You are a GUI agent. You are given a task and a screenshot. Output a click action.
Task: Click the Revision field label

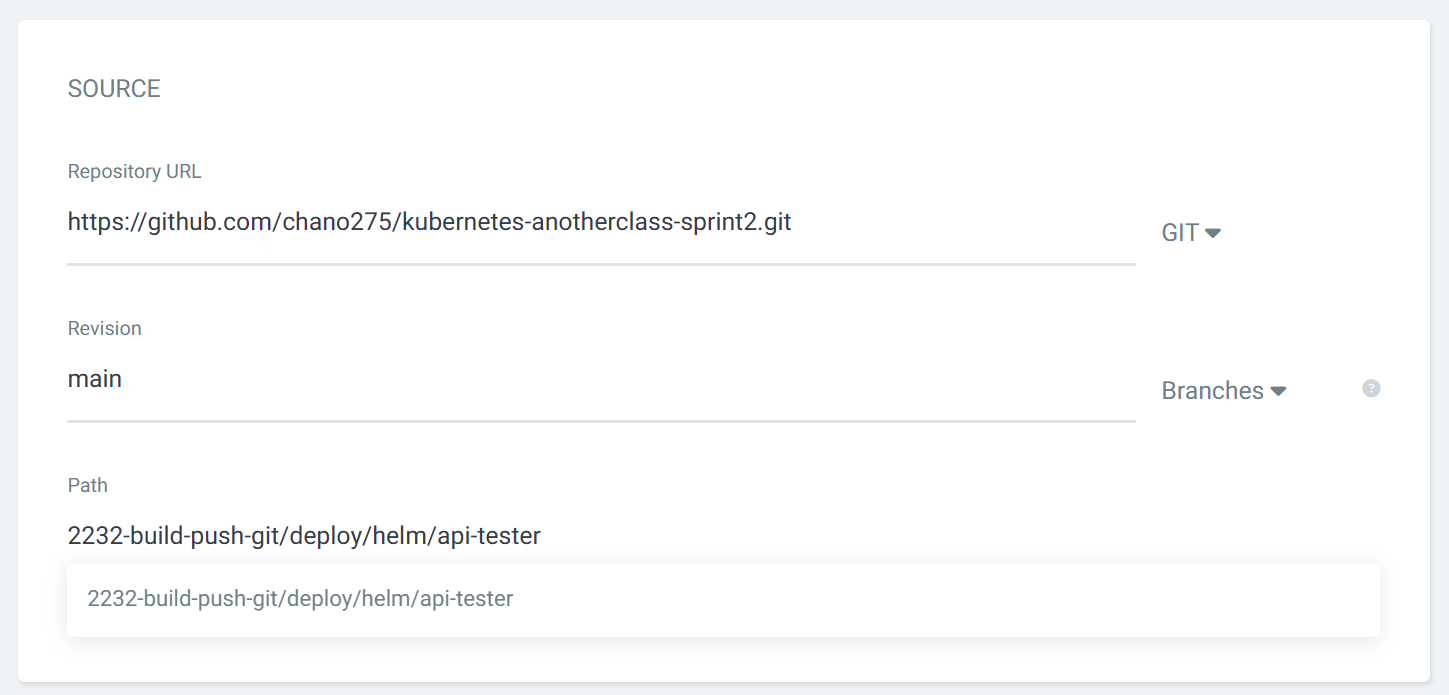pos(104,329)
